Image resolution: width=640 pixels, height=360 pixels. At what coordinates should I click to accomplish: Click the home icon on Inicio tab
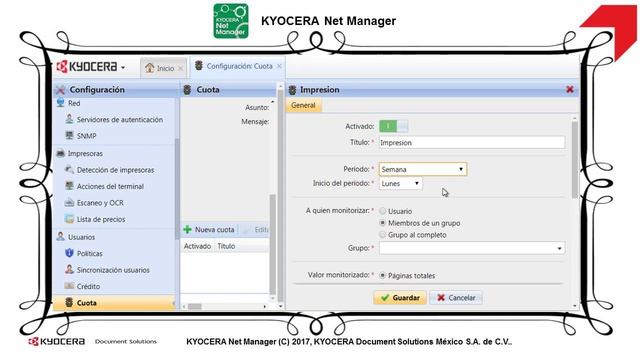click(150, 68)
